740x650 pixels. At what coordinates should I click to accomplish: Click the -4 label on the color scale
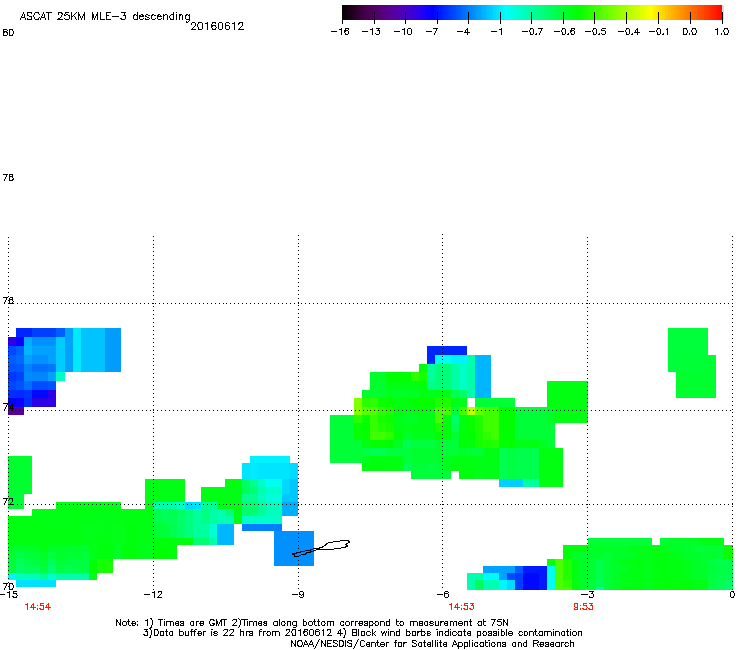pos(463,32)
